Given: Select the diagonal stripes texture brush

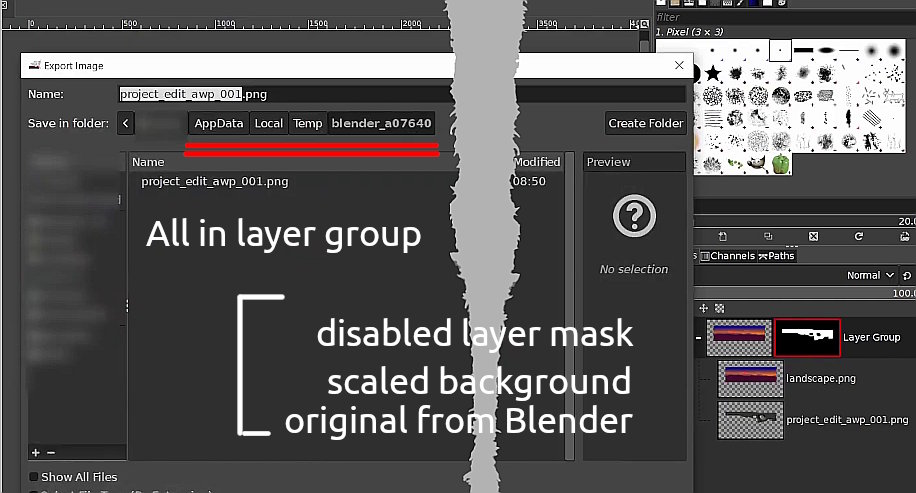Looking at the screenshot, I should [872, 119].
